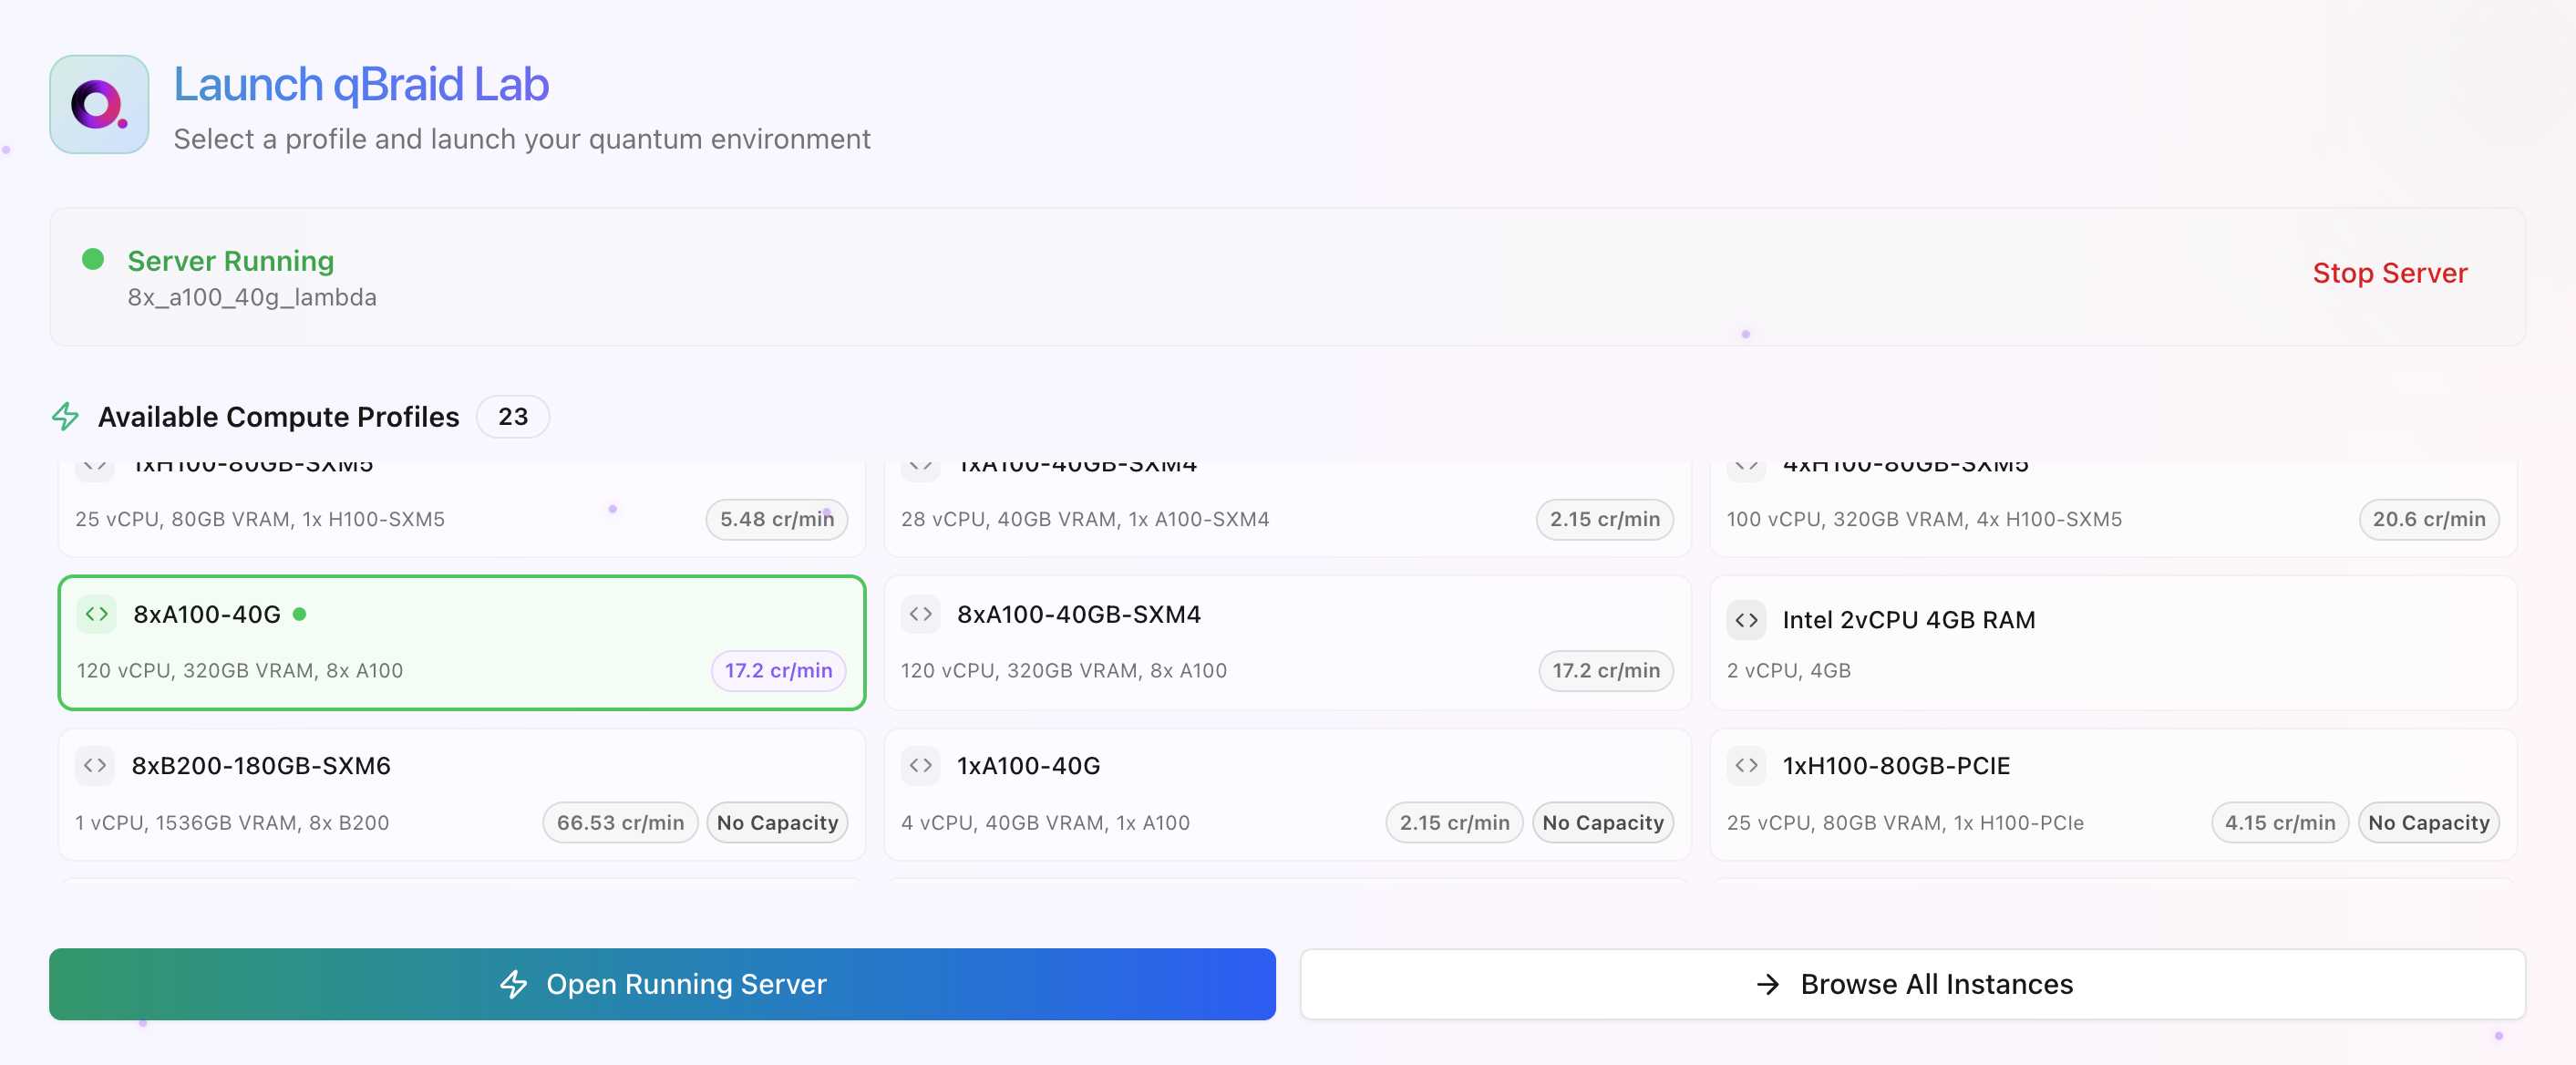Viewport: 2576px width, 1065px height.
Task: Open the running server
Action: [x=662, y=984]
